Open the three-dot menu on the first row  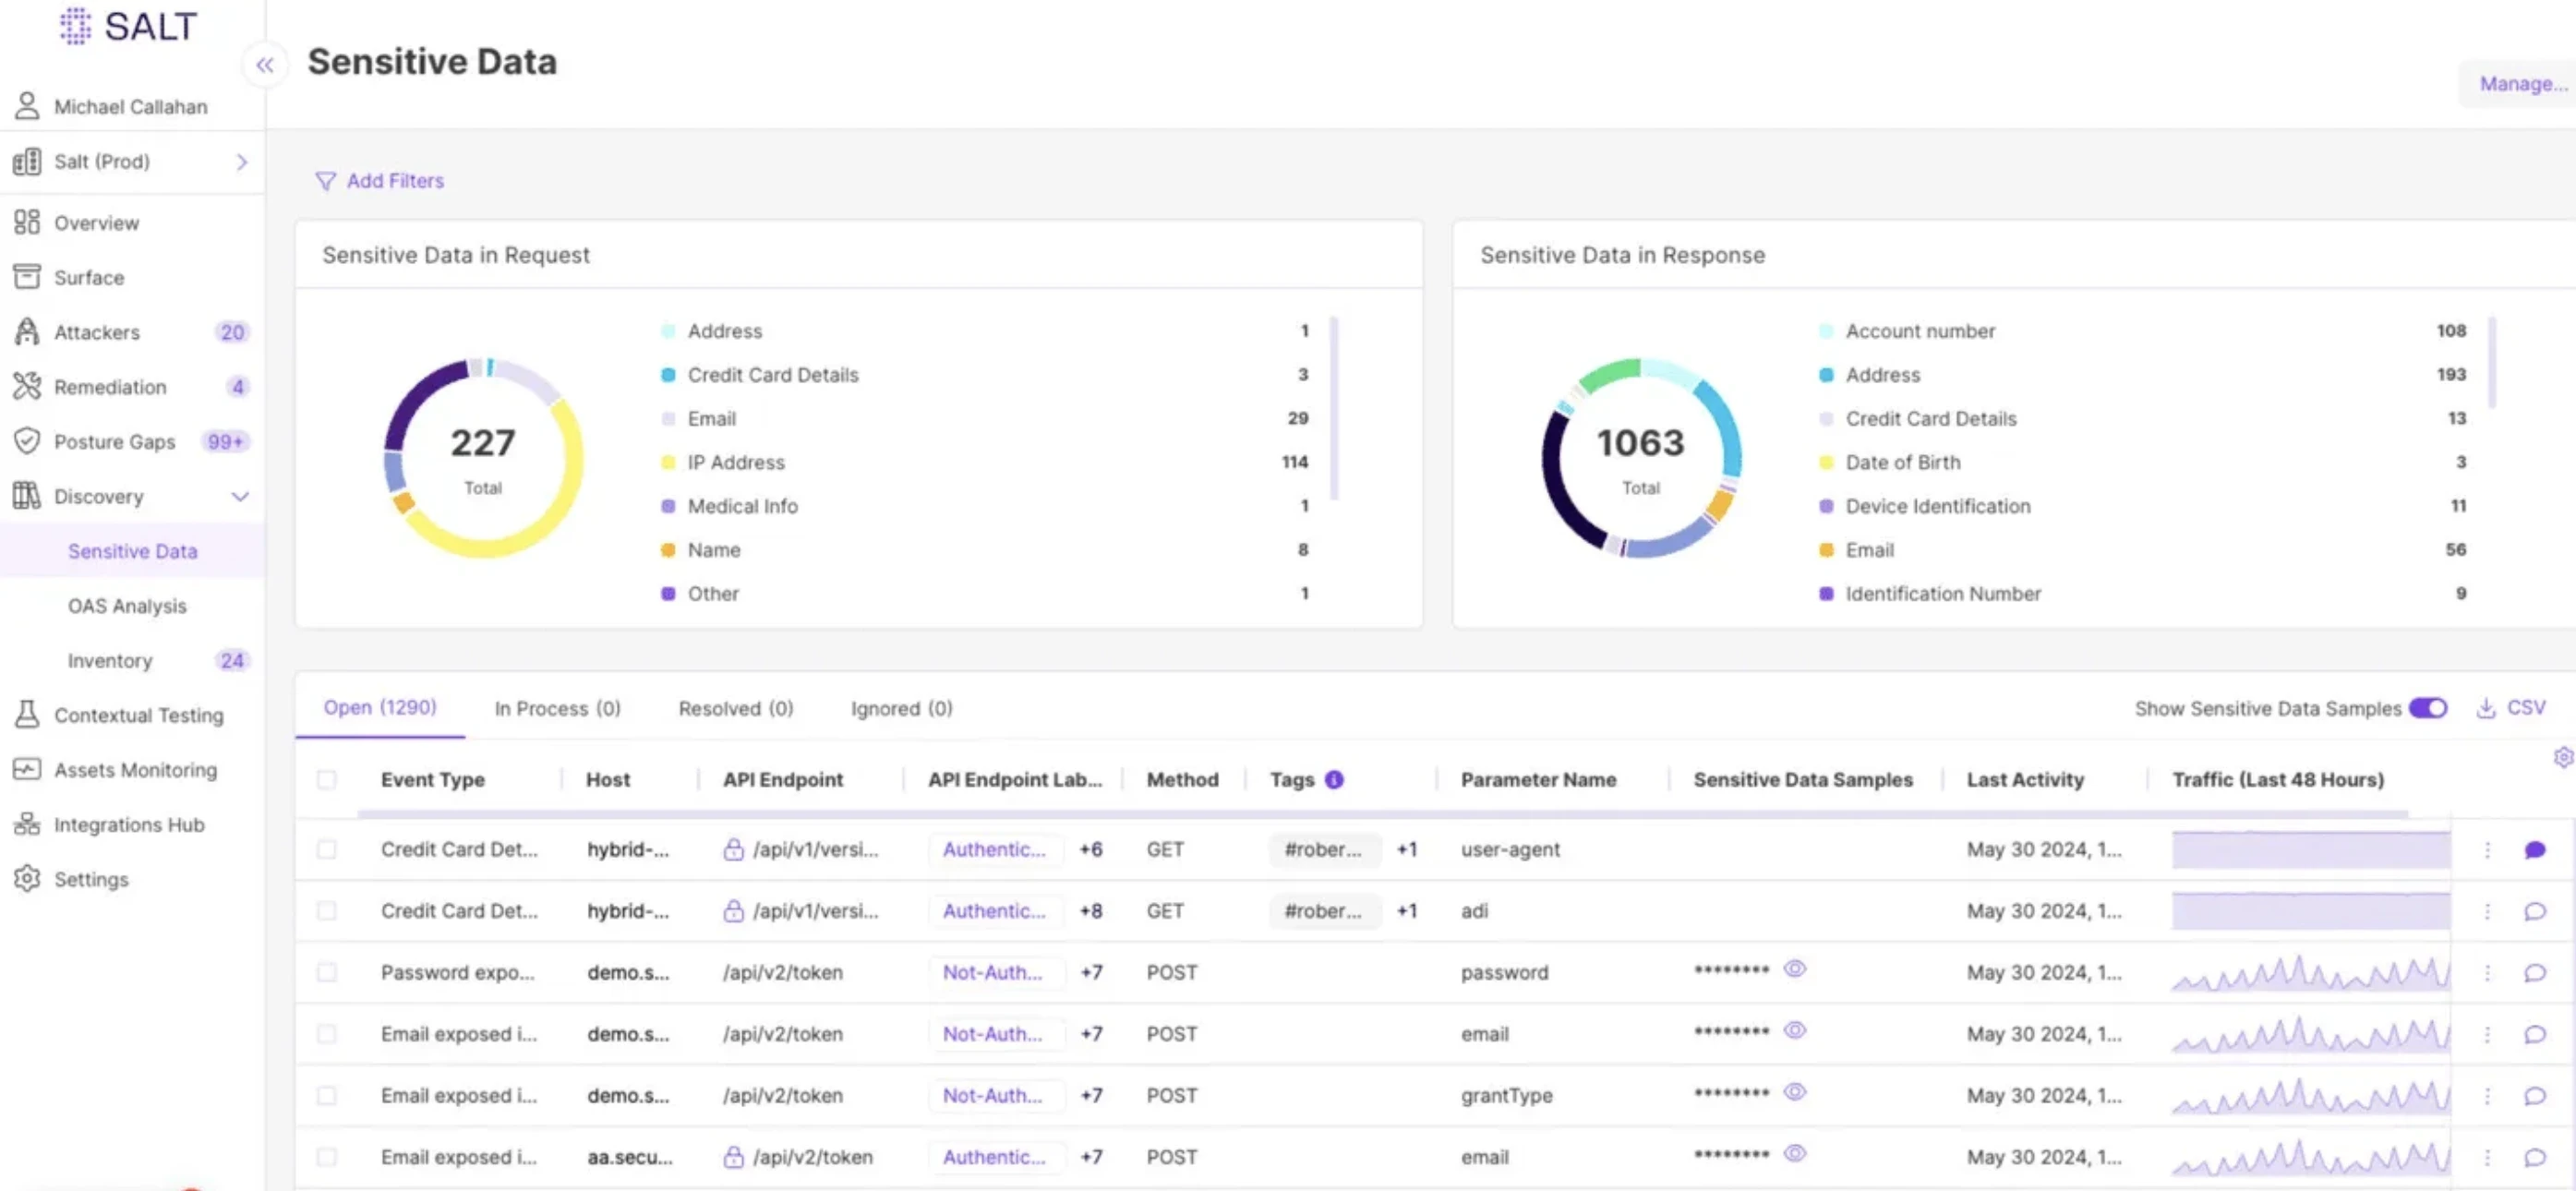(x=2488, y=849)
